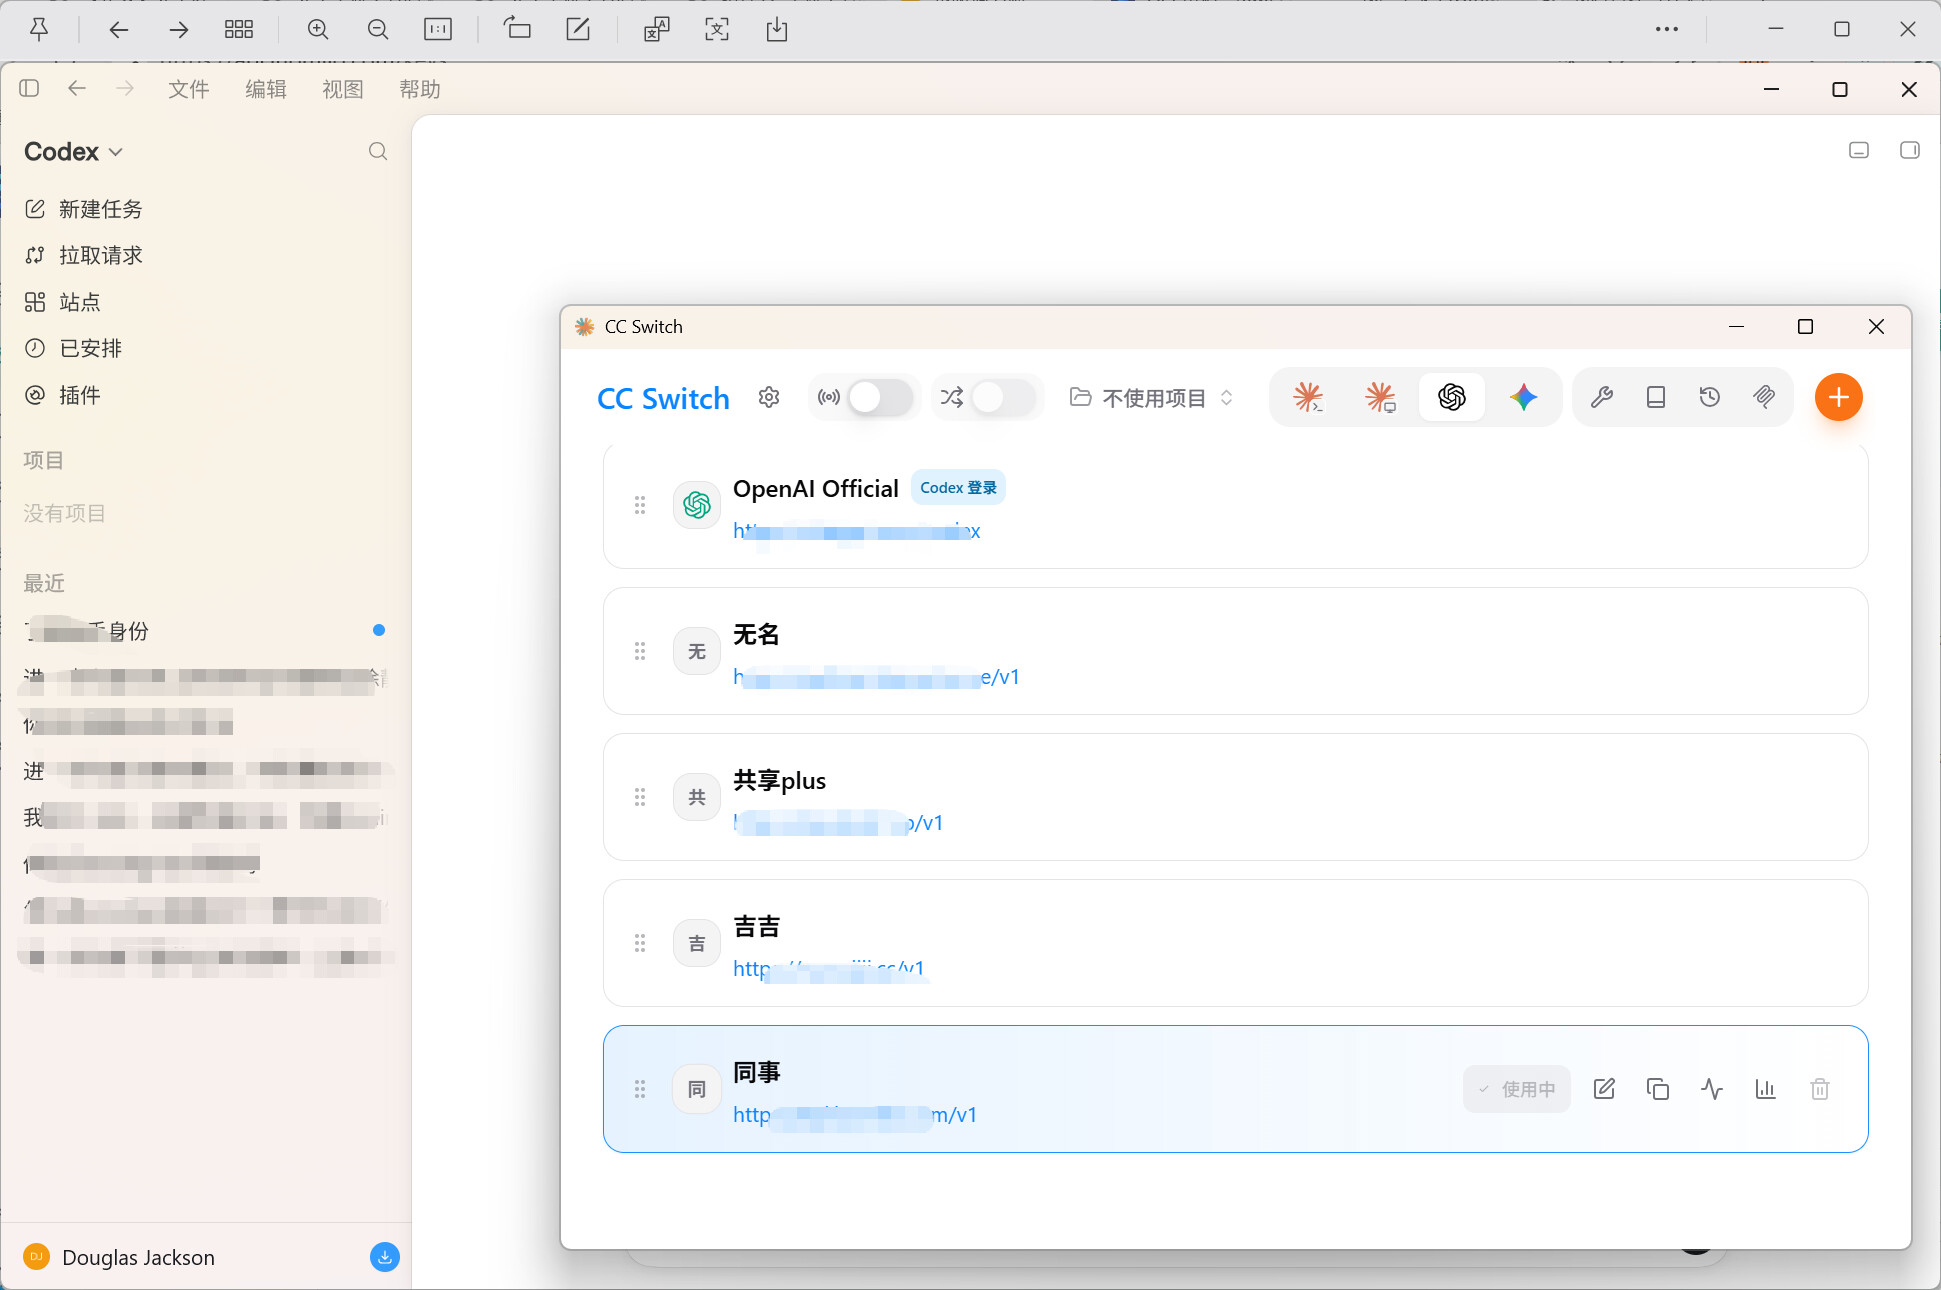This screenshot has height=1290, width=1941.
Task: Rotate the image in viewer toolbar
Action: (x=517, y=30)
